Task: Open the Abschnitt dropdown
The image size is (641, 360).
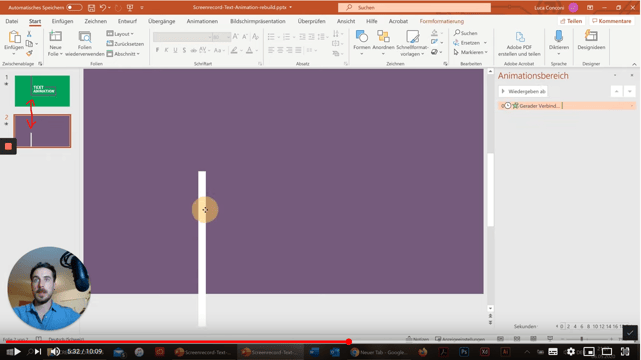Action: click(123, 54)
